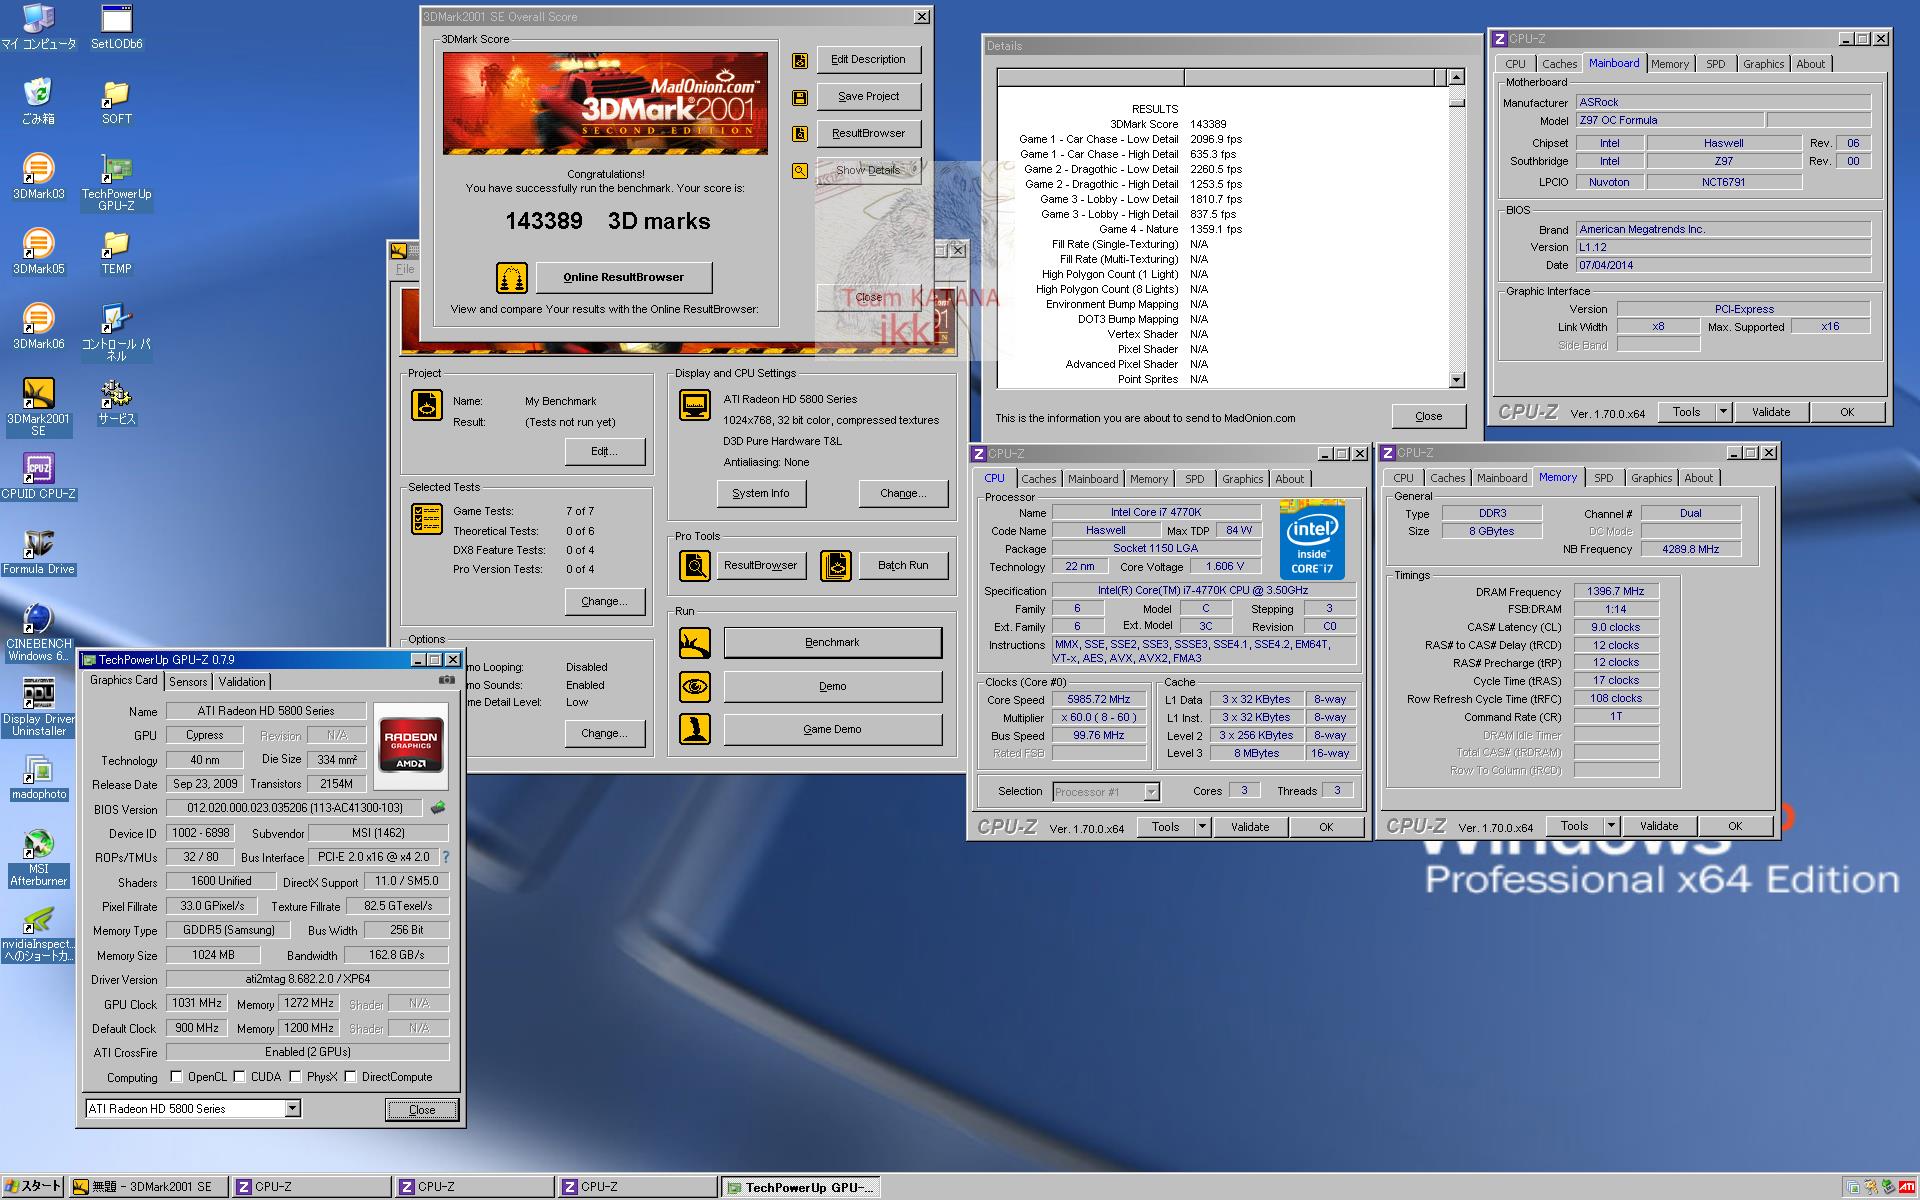Click the Demo eye icon in 3DMark2001
The image size is (1920, 1200).
click(x=695, y=686)
